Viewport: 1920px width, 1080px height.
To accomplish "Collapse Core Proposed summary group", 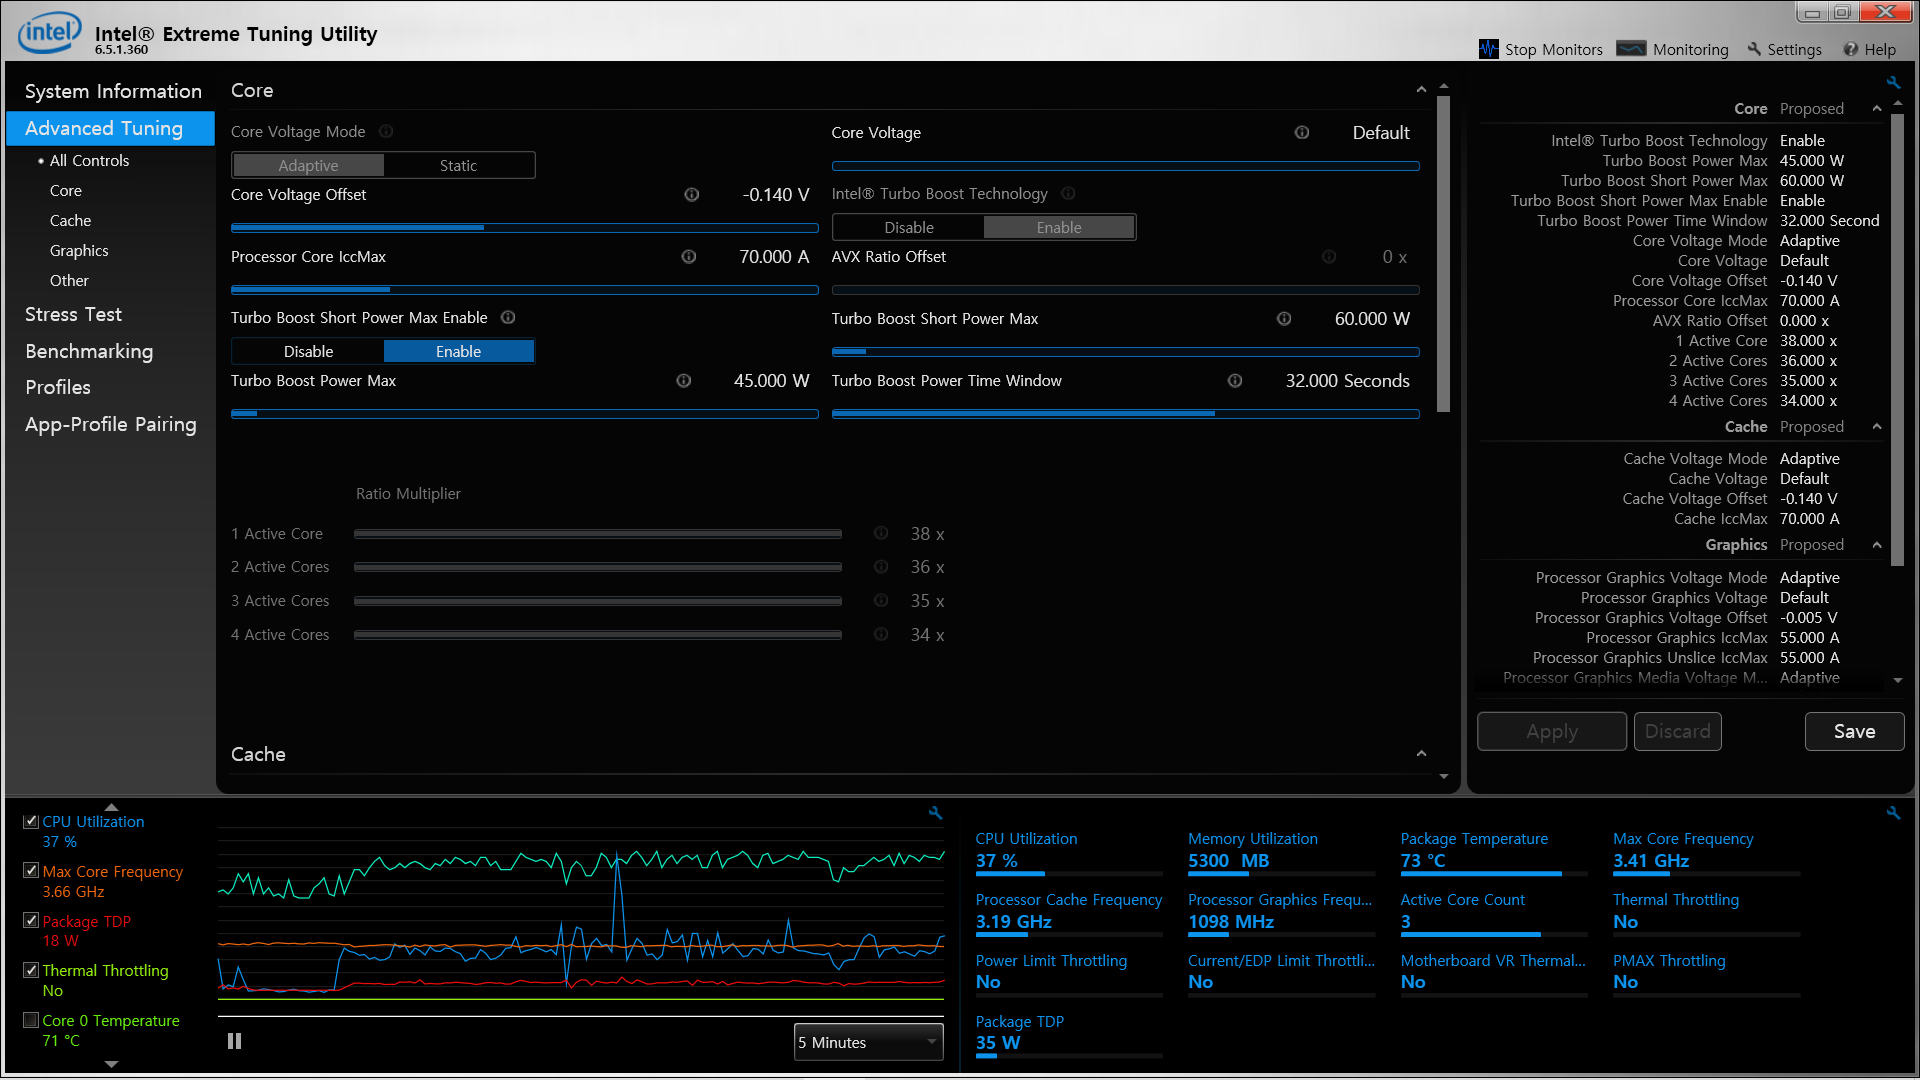I will tap(1877, 108).
